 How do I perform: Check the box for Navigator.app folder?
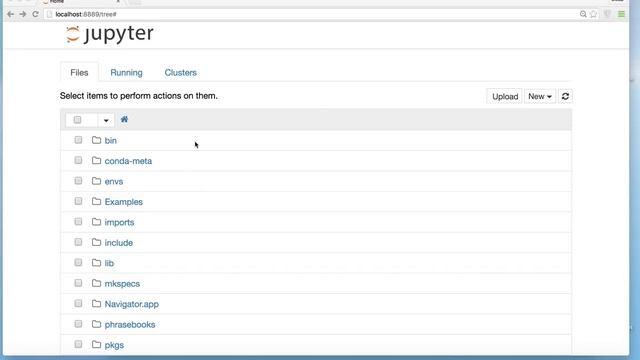[x=78, y=303]
